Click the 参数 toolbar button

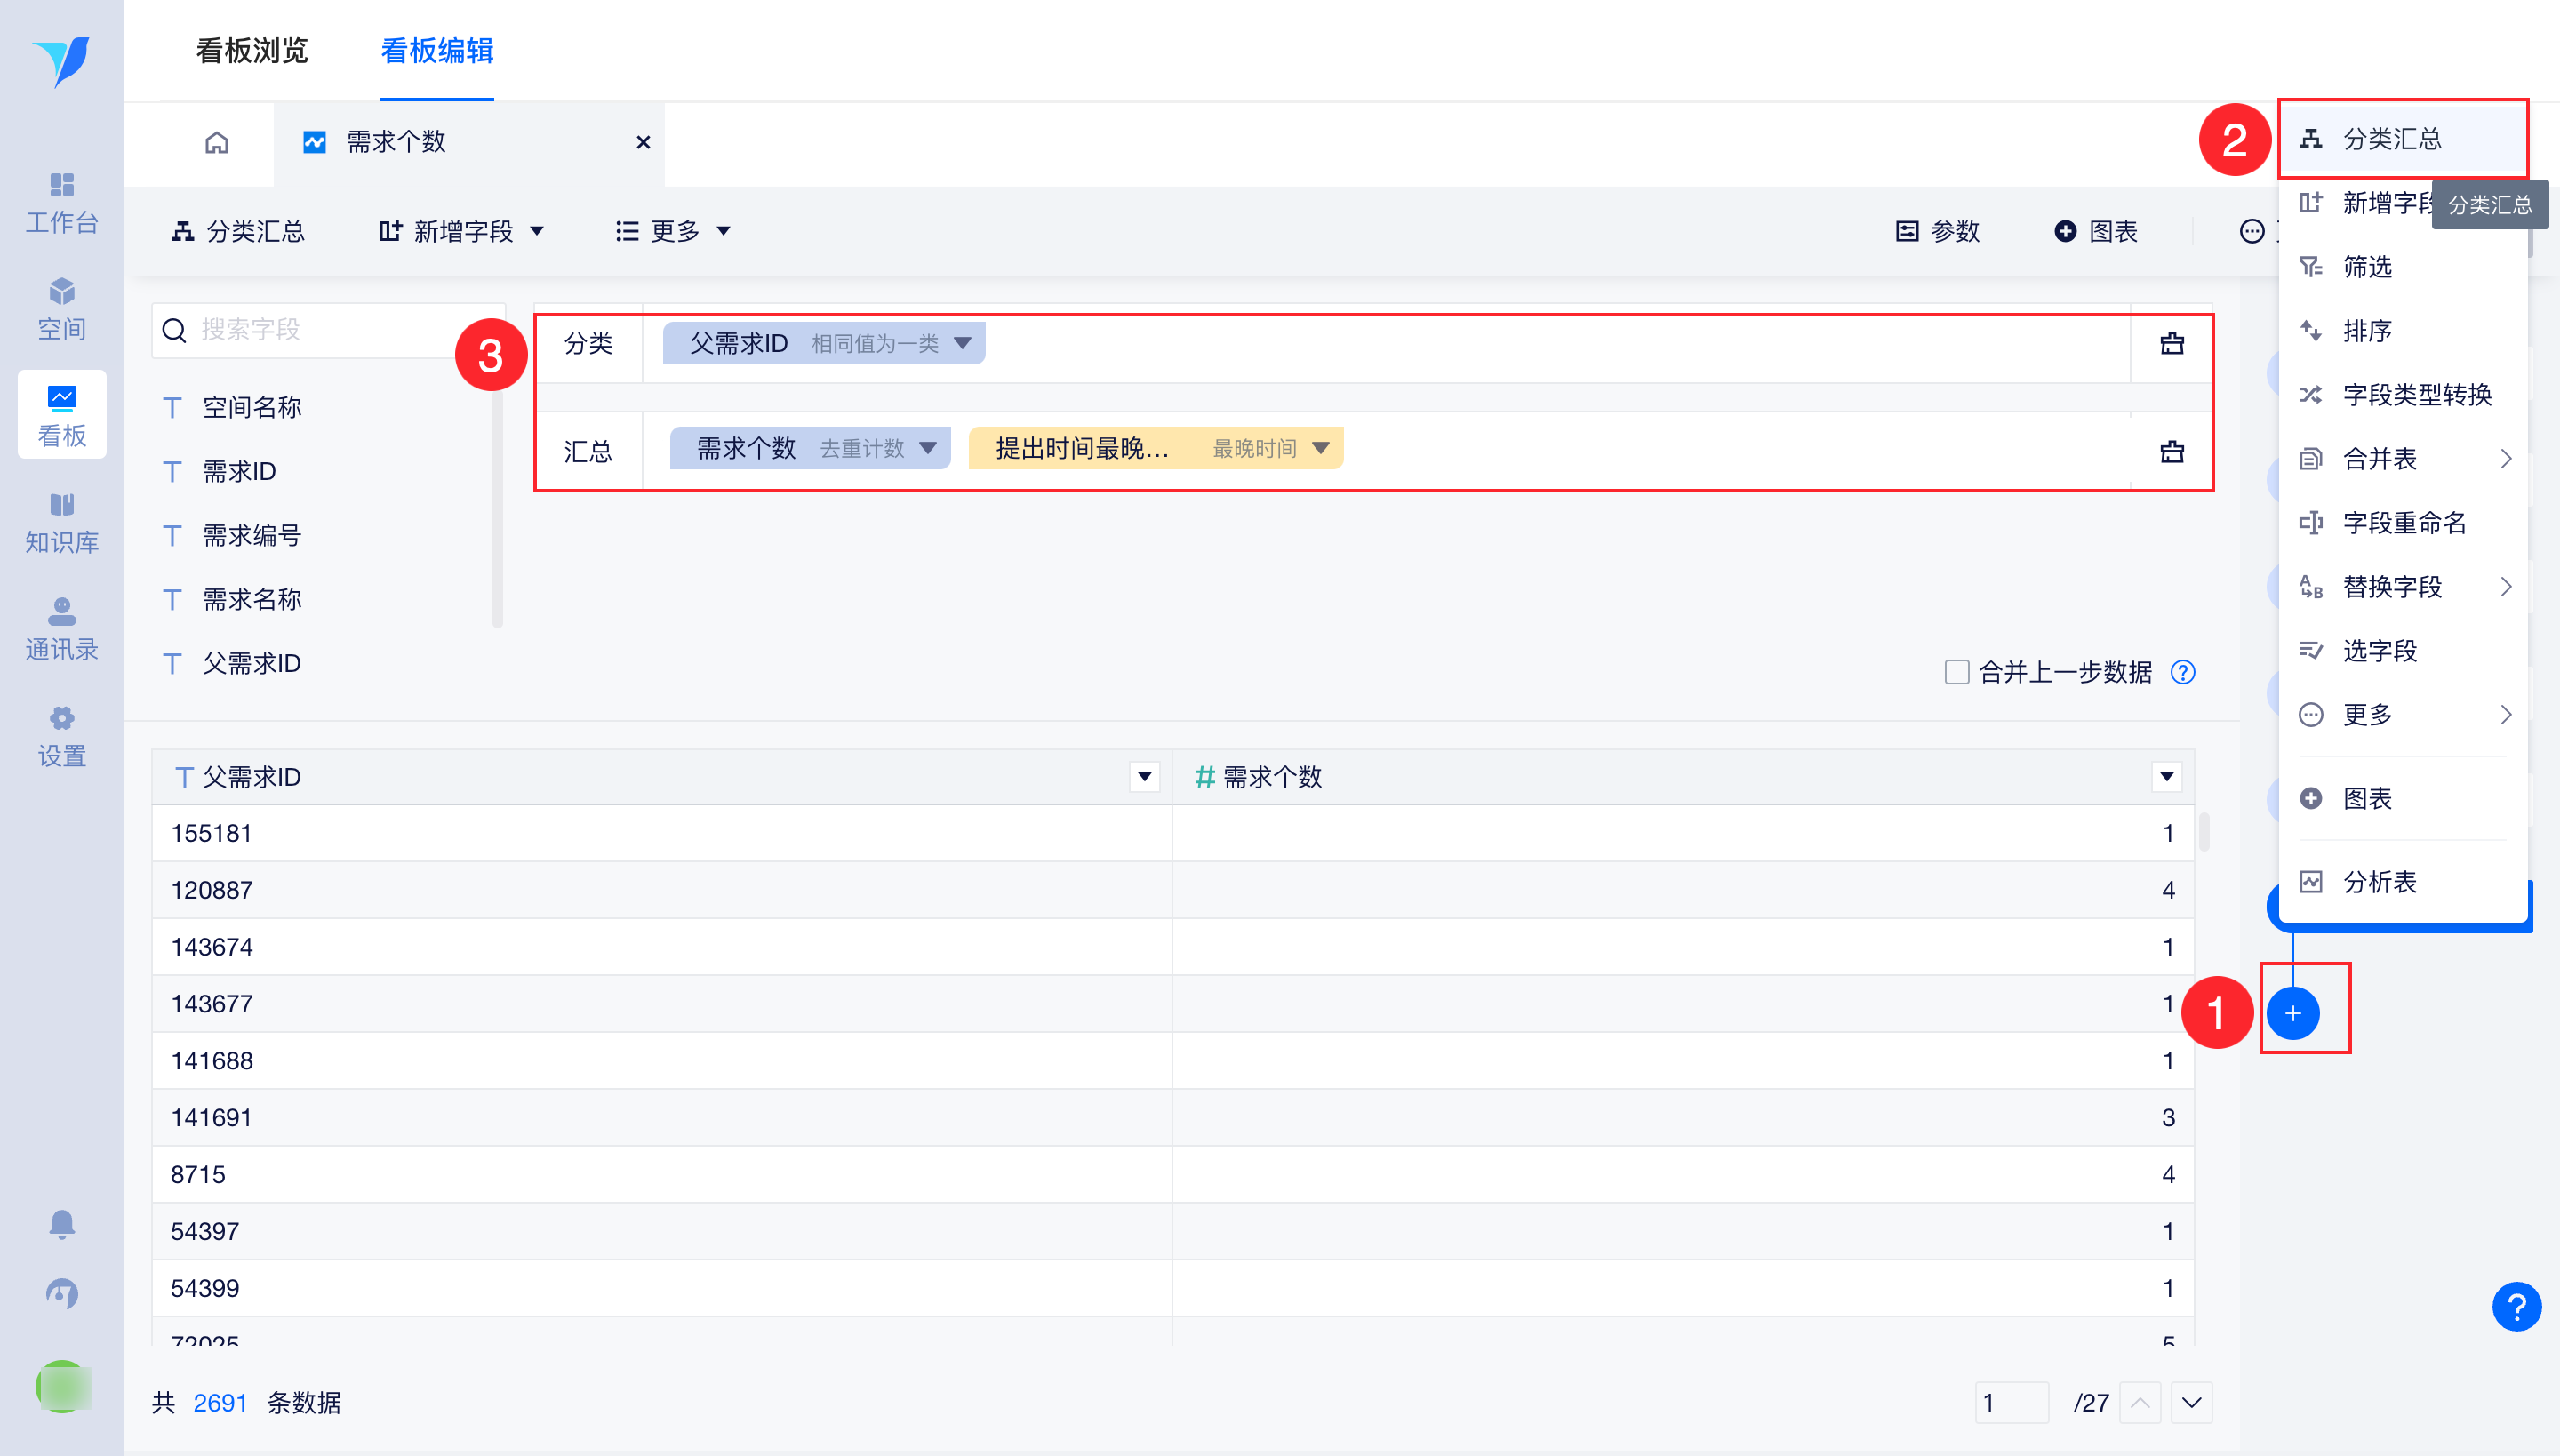click(x=1937, y=232)
